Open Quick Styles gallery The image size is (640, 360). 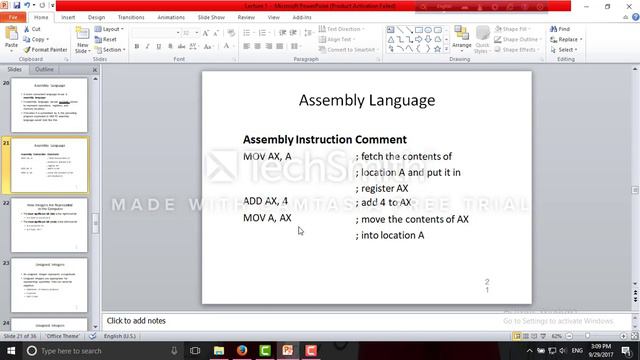pyautogui.click(x=482, y=40)
